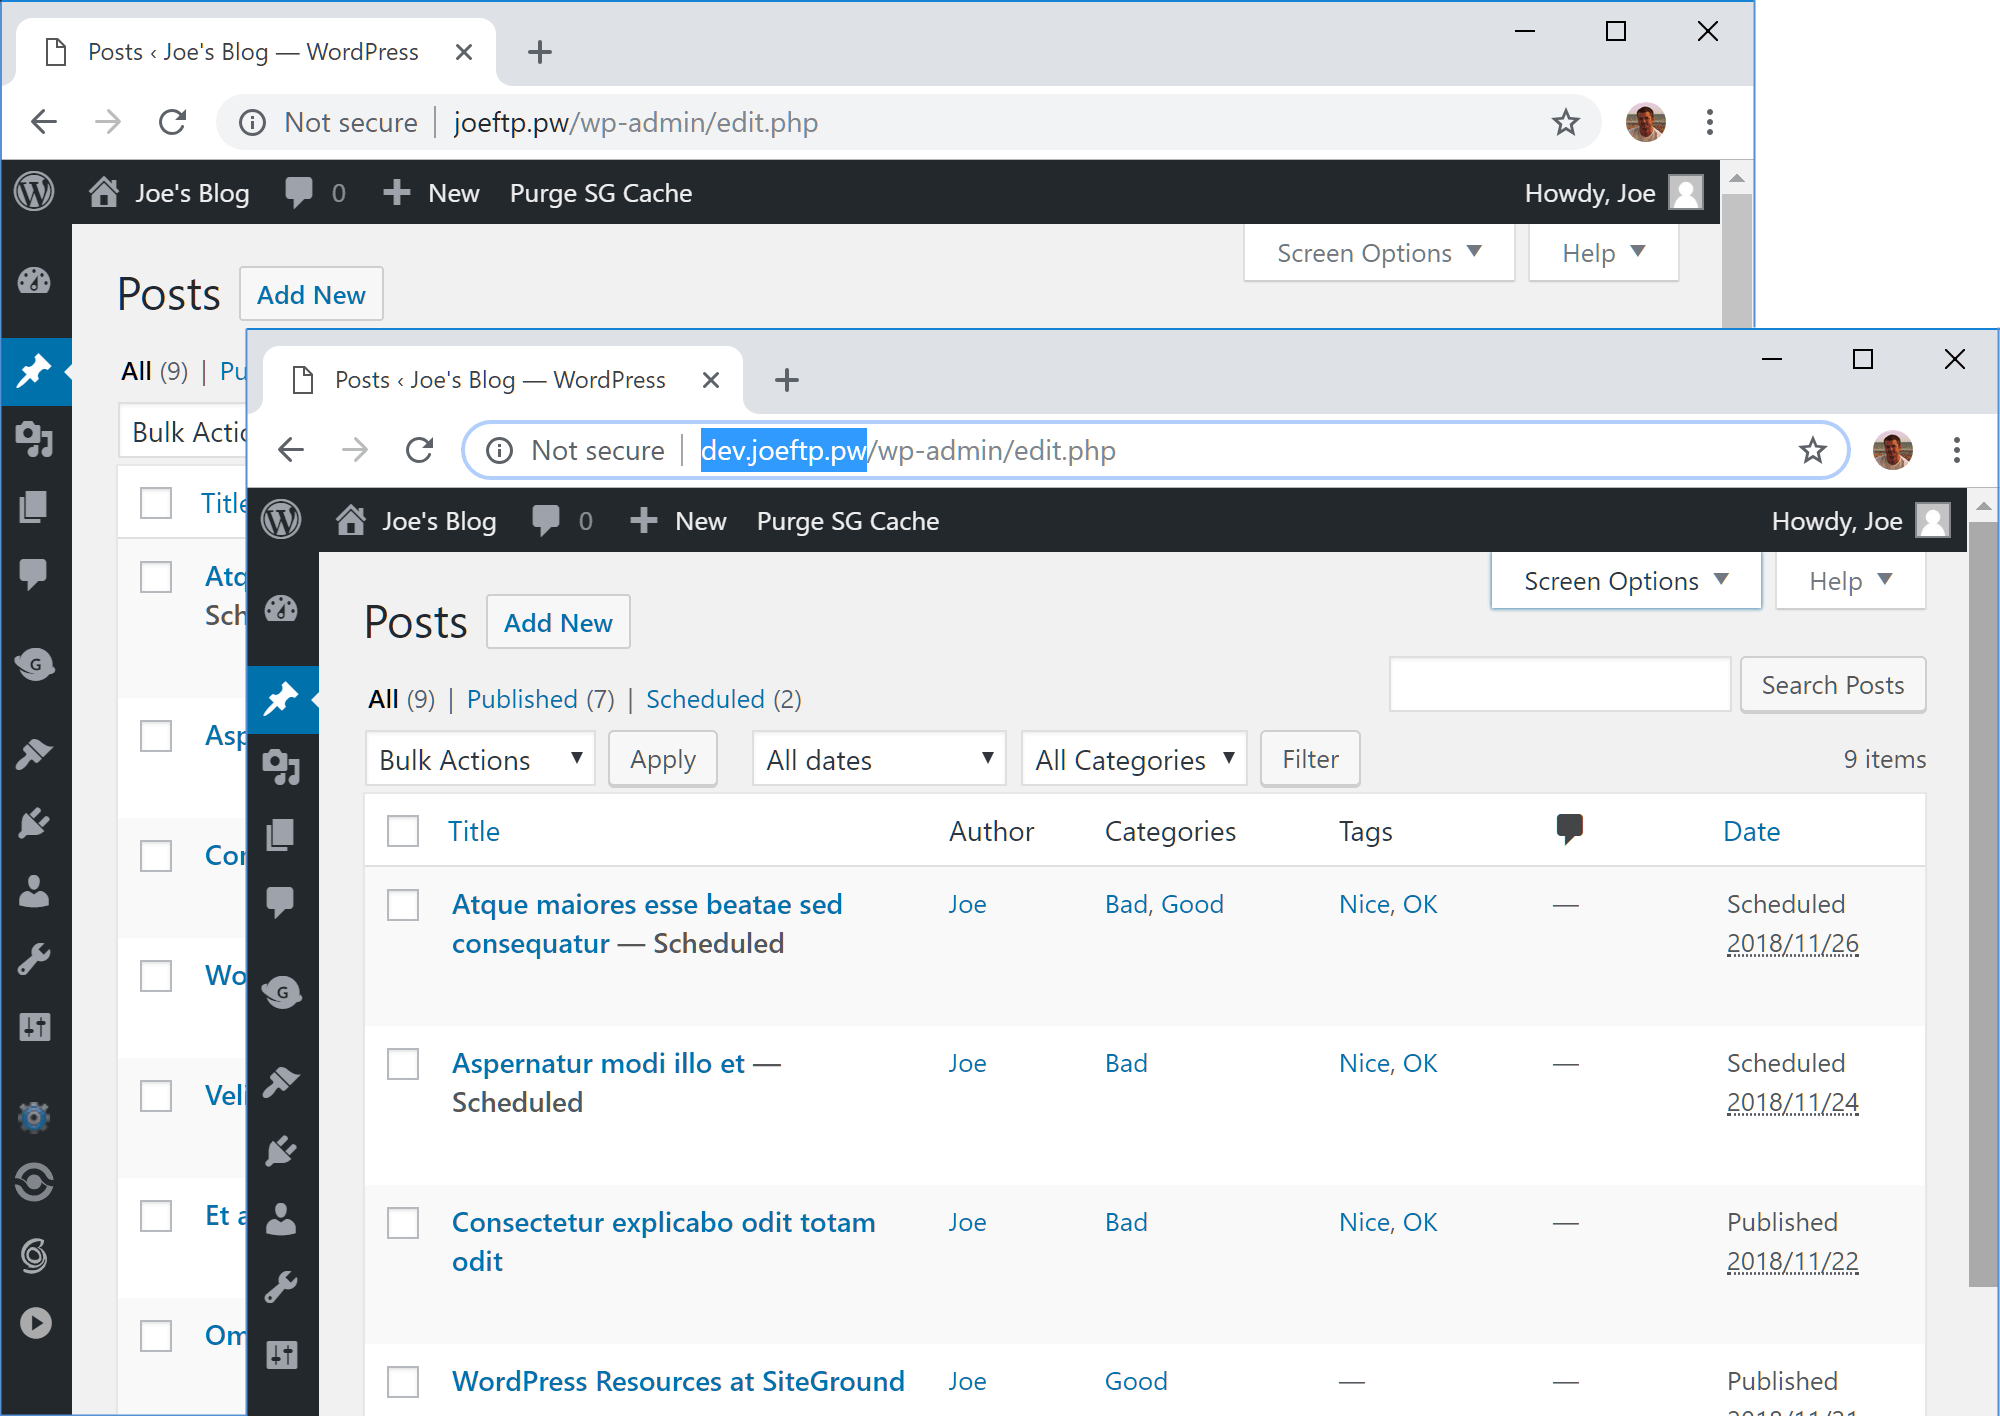
Task: Select the SiteGround G icon in the sidebar
Action: tap(283, 992)
